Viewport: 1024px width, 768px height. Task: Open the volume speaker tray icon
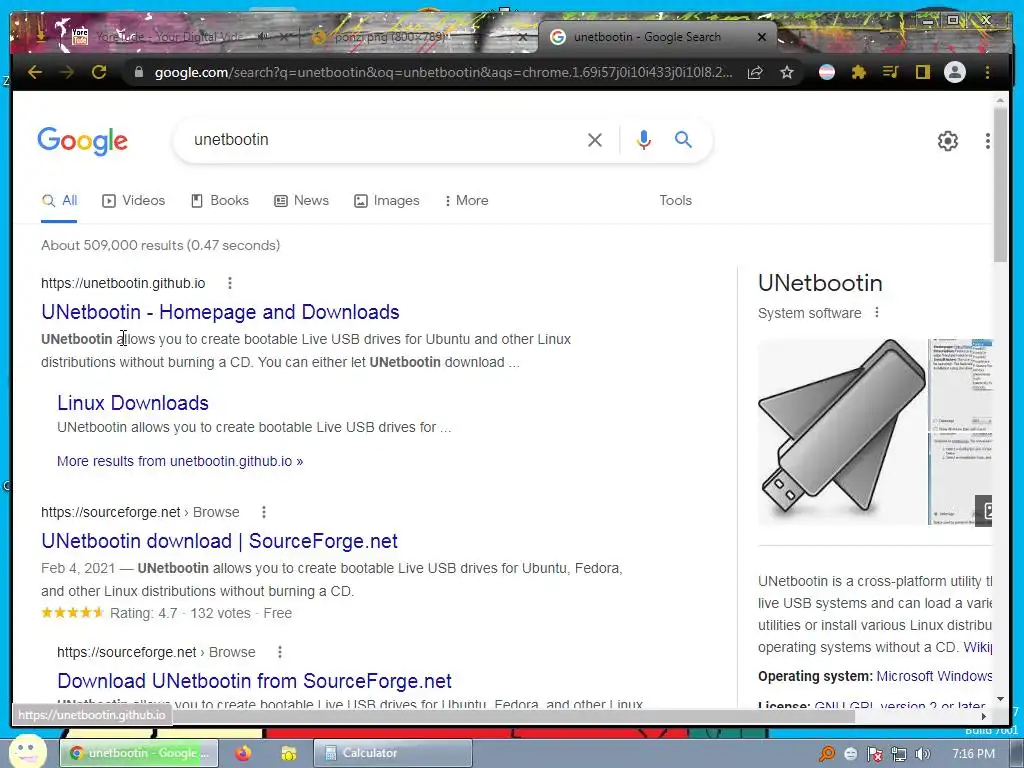(923, 754)
